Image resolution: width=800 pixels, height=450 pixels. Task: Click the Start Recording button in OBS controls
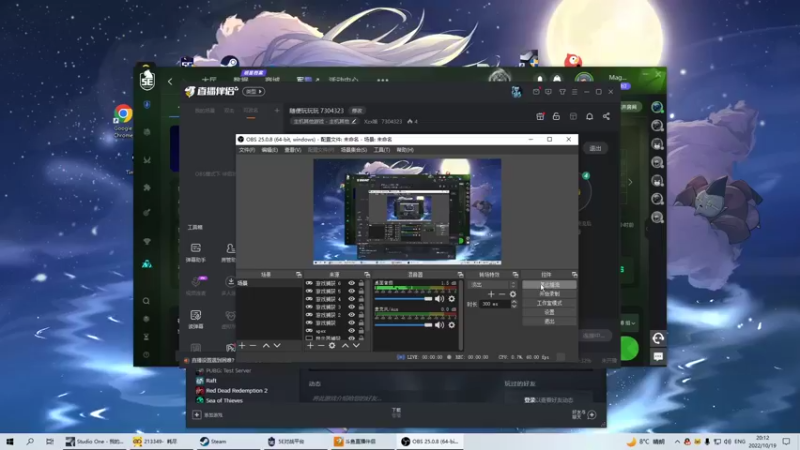coord(549,294)
